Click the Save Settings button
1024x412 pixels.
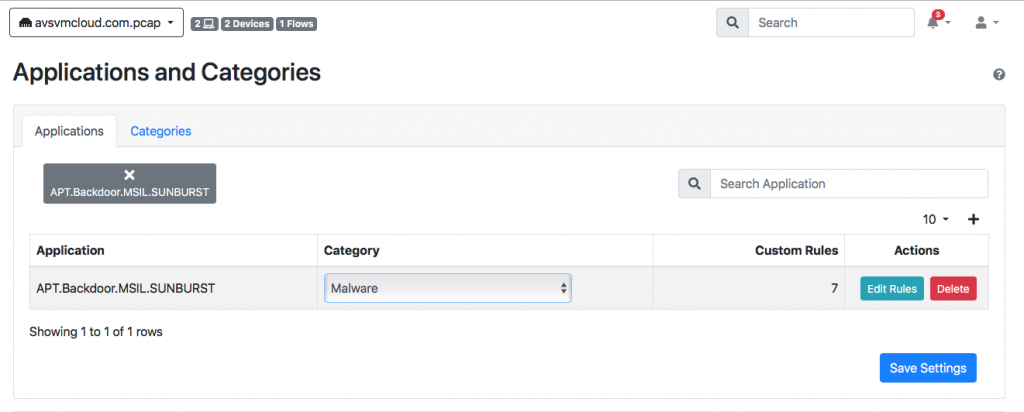(x=928, y=368)
